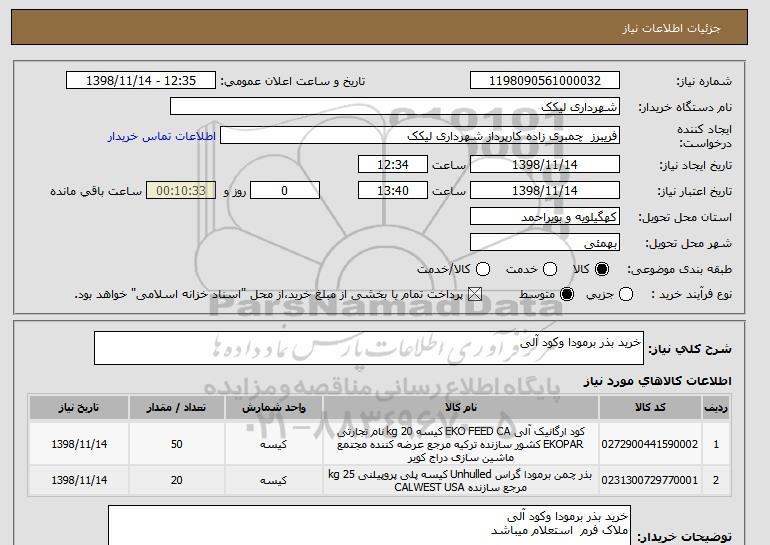Click product code 0231300729770001
The height and width of the screenshot is (545, 770).
650,480
